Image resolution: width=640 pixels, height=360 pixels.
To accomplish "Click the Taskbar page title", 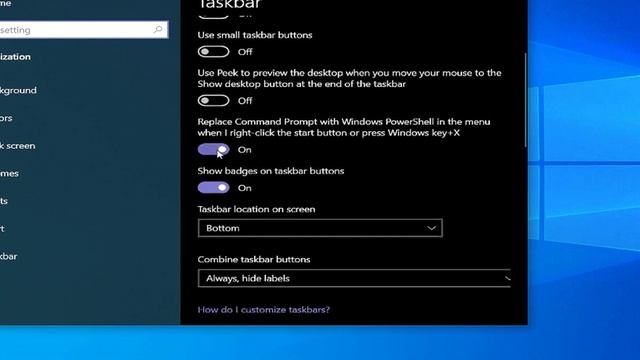I will [229, 4].
